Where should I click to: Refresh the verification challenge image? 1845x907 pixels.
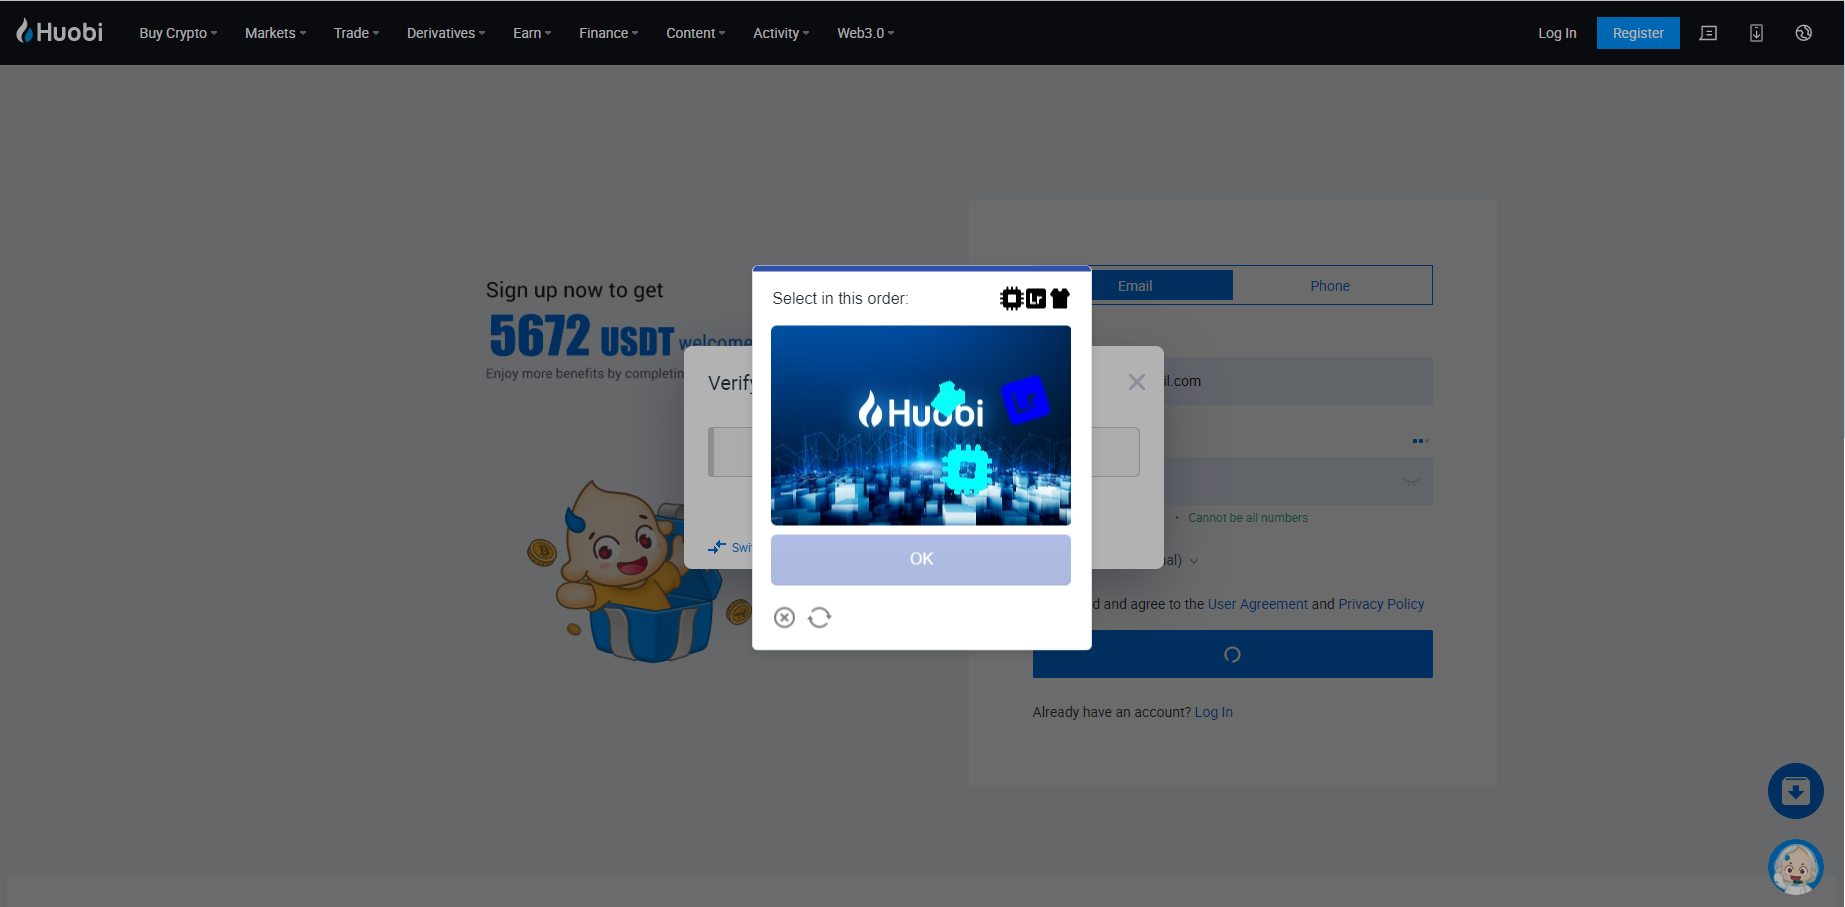tap(819, 618)
